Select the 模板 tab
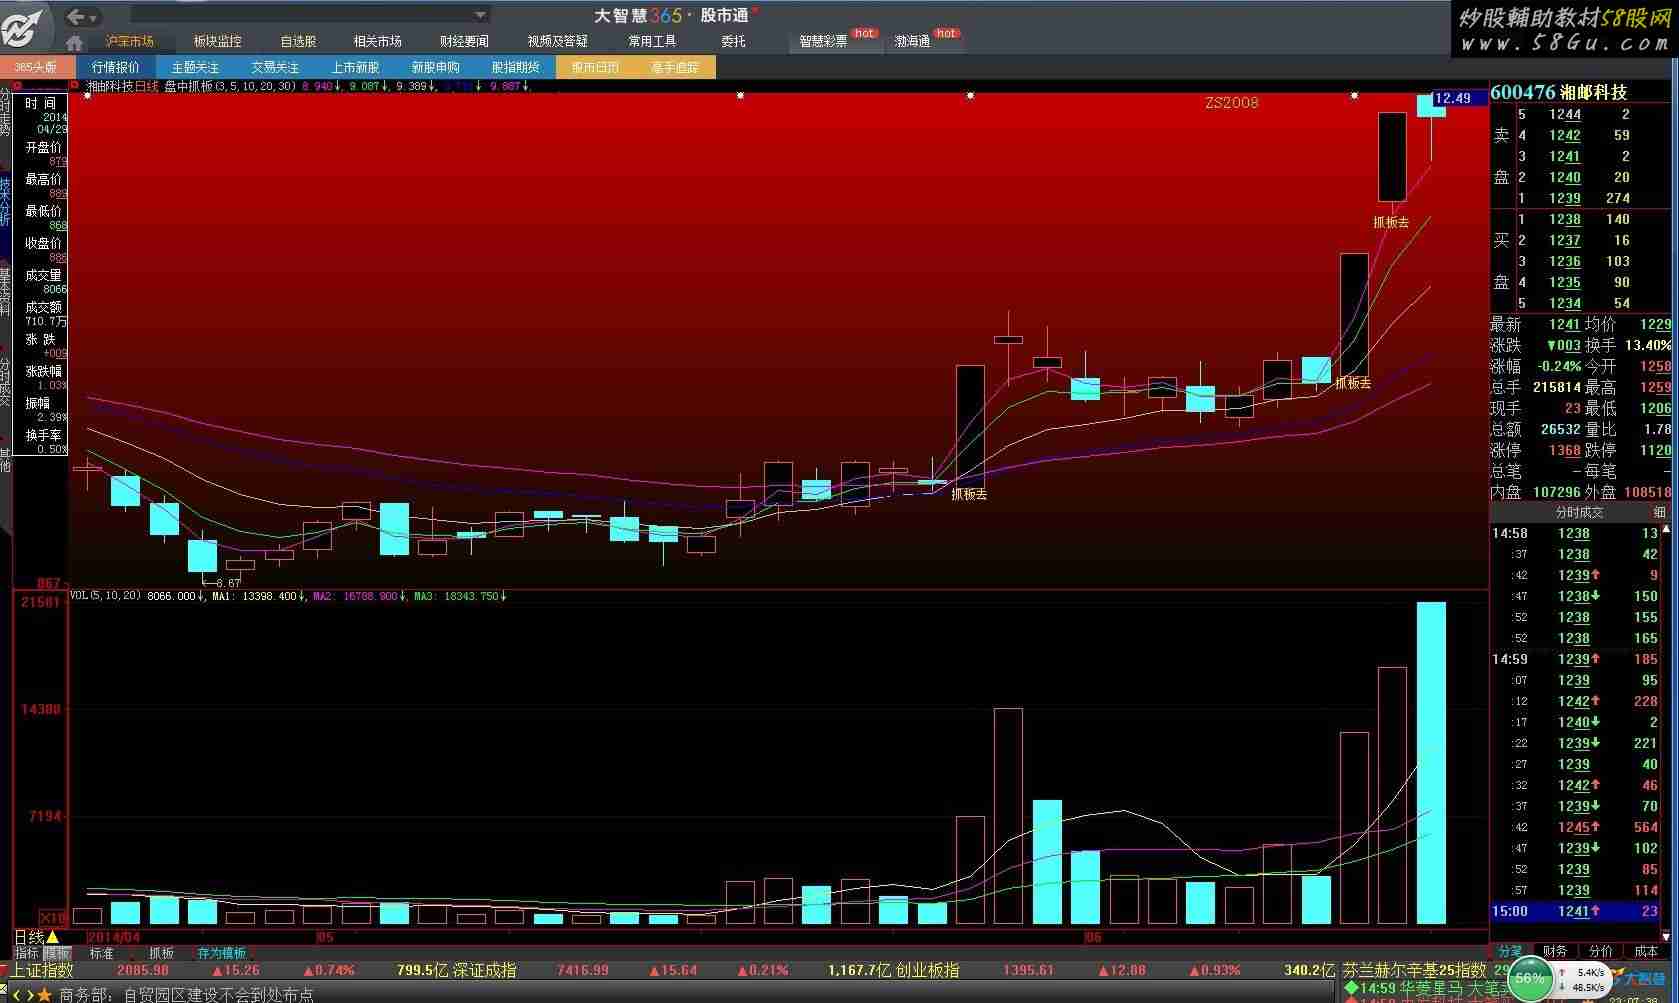 (x=57, y=953)
